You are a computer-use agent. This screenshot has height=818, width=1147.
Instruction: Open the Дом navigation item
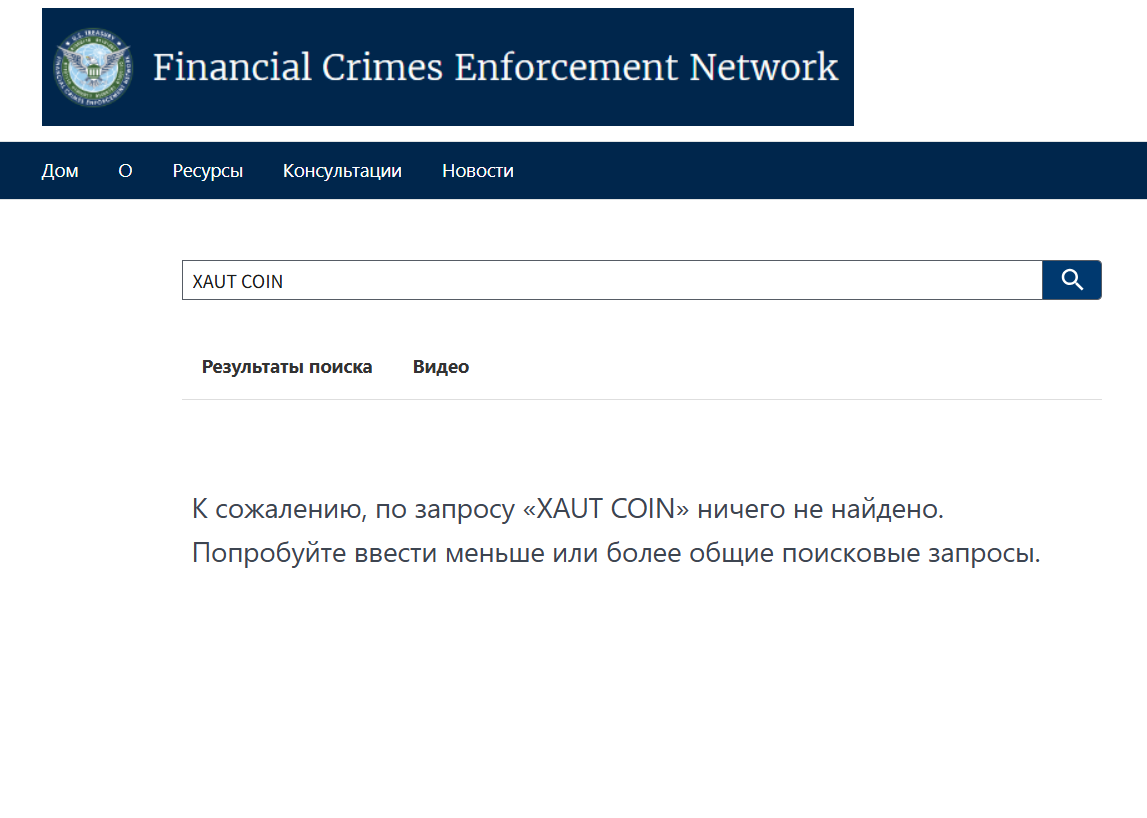[x=61, y=170]
